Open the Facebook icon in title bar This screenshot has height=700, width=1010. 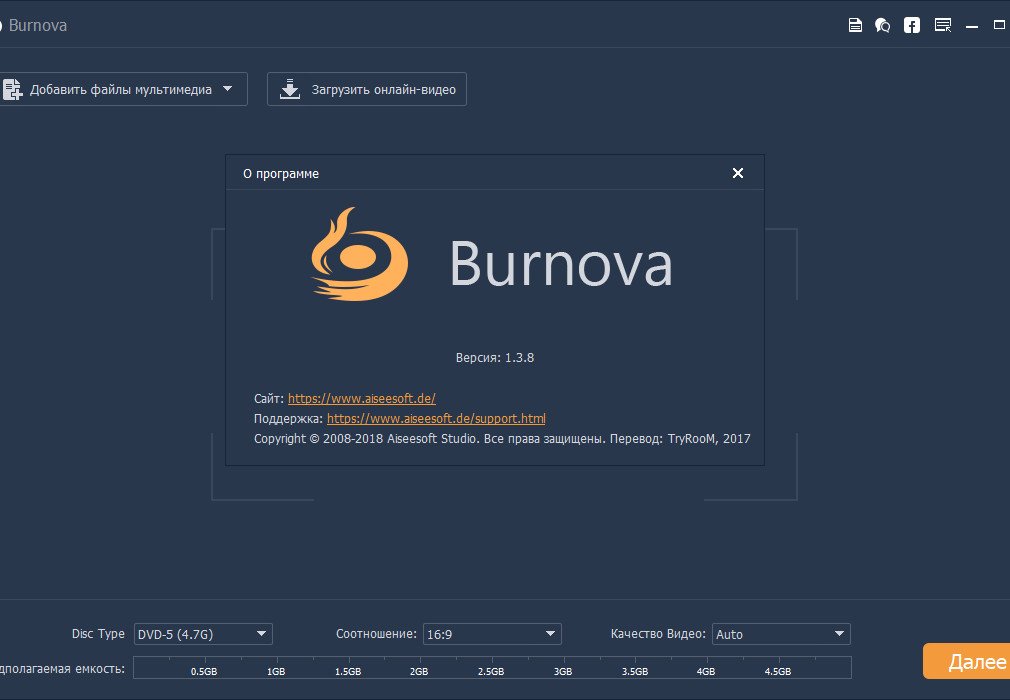[911, 25]
